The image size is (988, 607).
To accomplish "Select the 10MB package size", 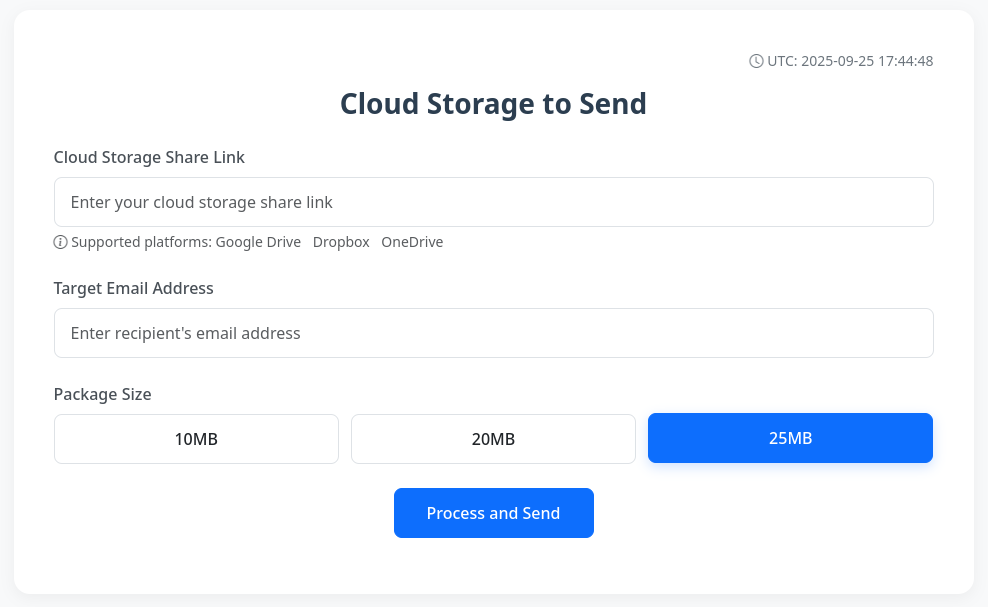I will [197, 439].
